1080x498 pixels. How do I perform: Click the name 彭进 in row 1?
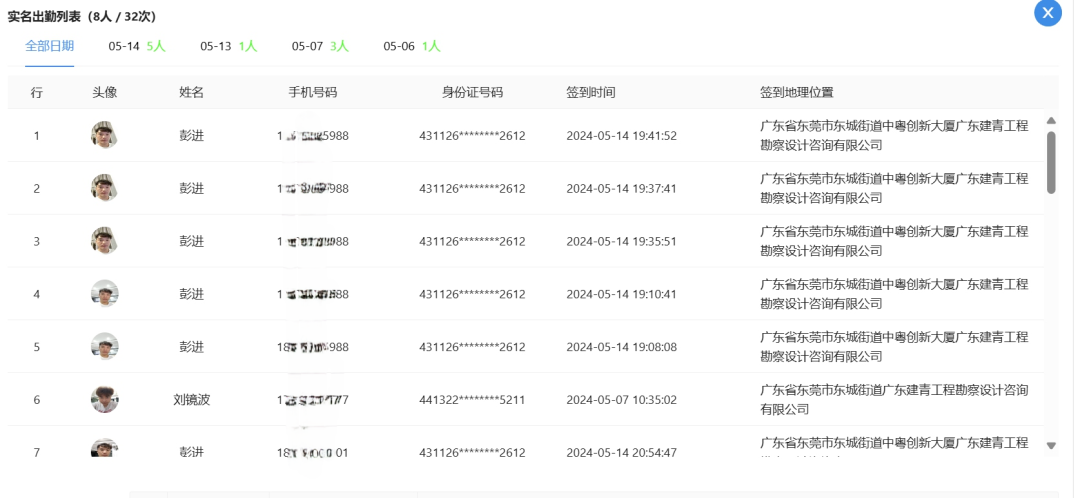click(x=191, y=136)
